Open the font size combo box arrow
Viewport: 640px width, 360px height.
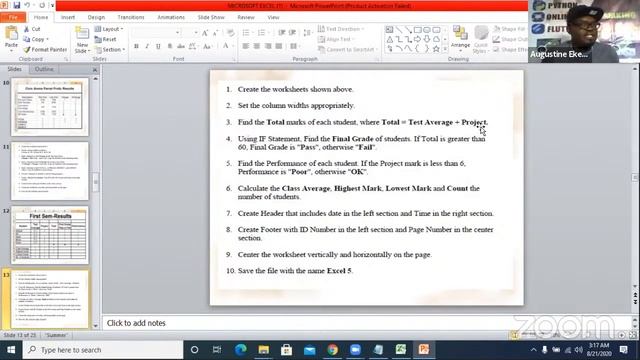196,33
